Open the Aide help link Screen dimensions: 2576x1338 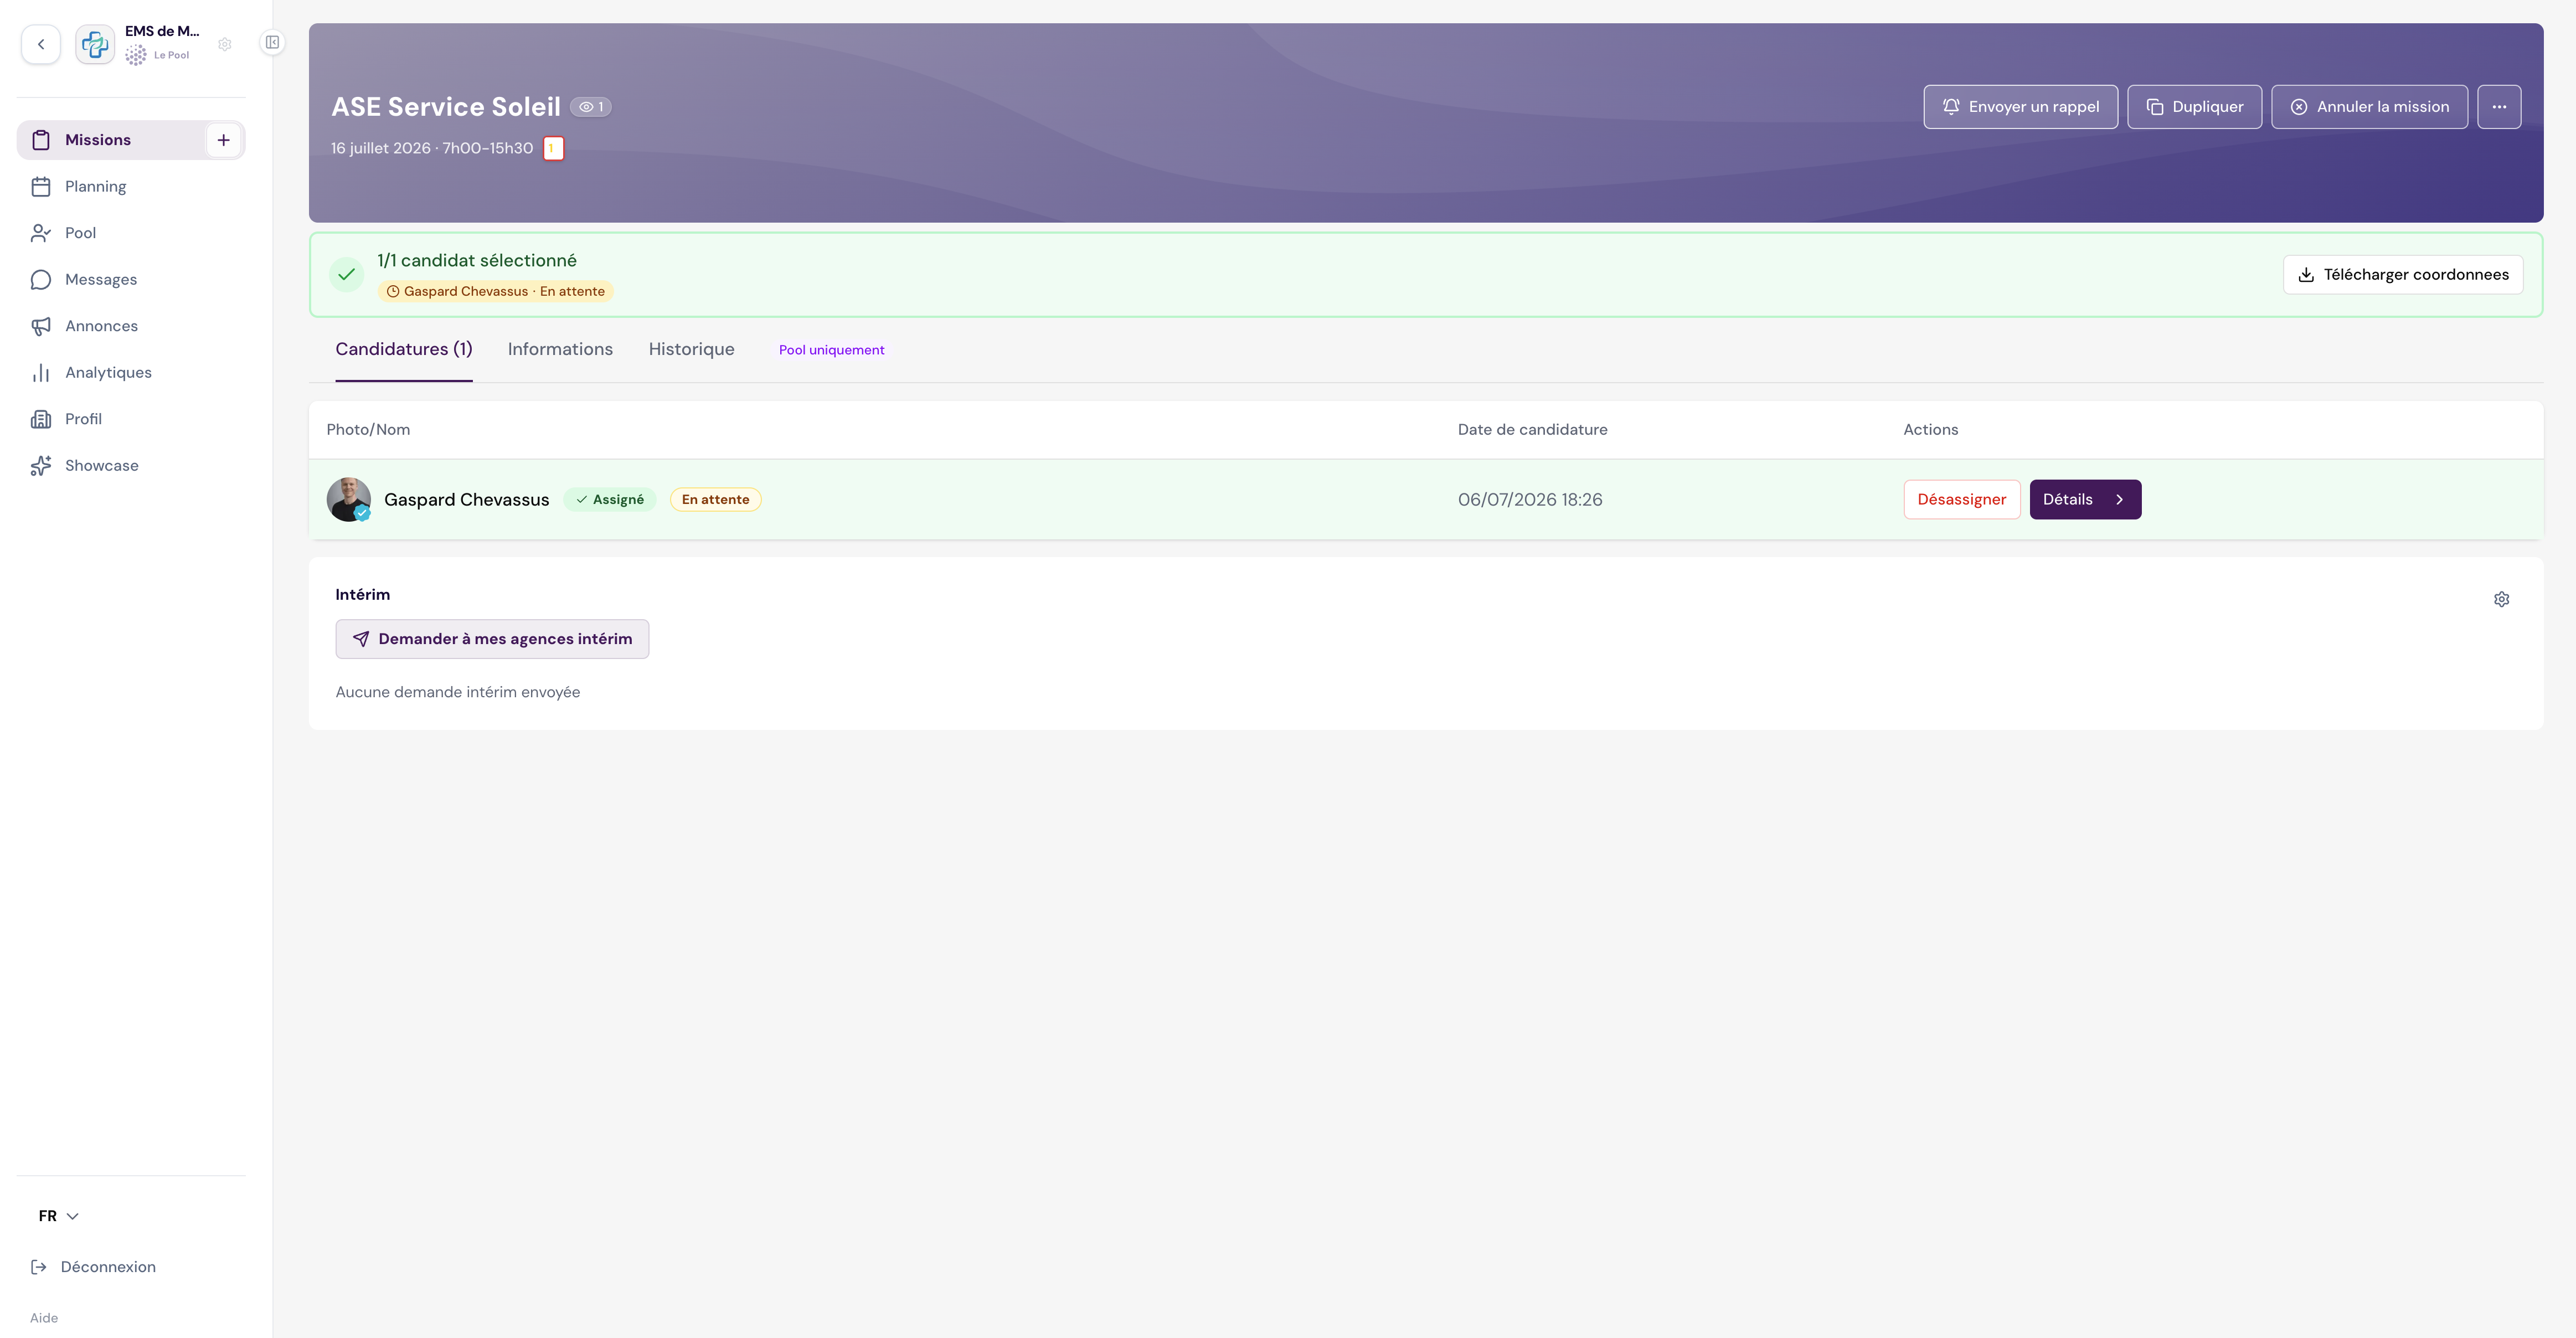click(44, 1318)
